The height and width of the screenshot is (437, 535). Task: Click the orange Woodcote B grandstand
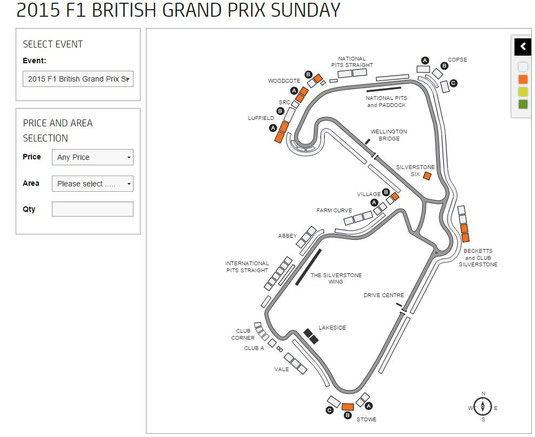318,78
